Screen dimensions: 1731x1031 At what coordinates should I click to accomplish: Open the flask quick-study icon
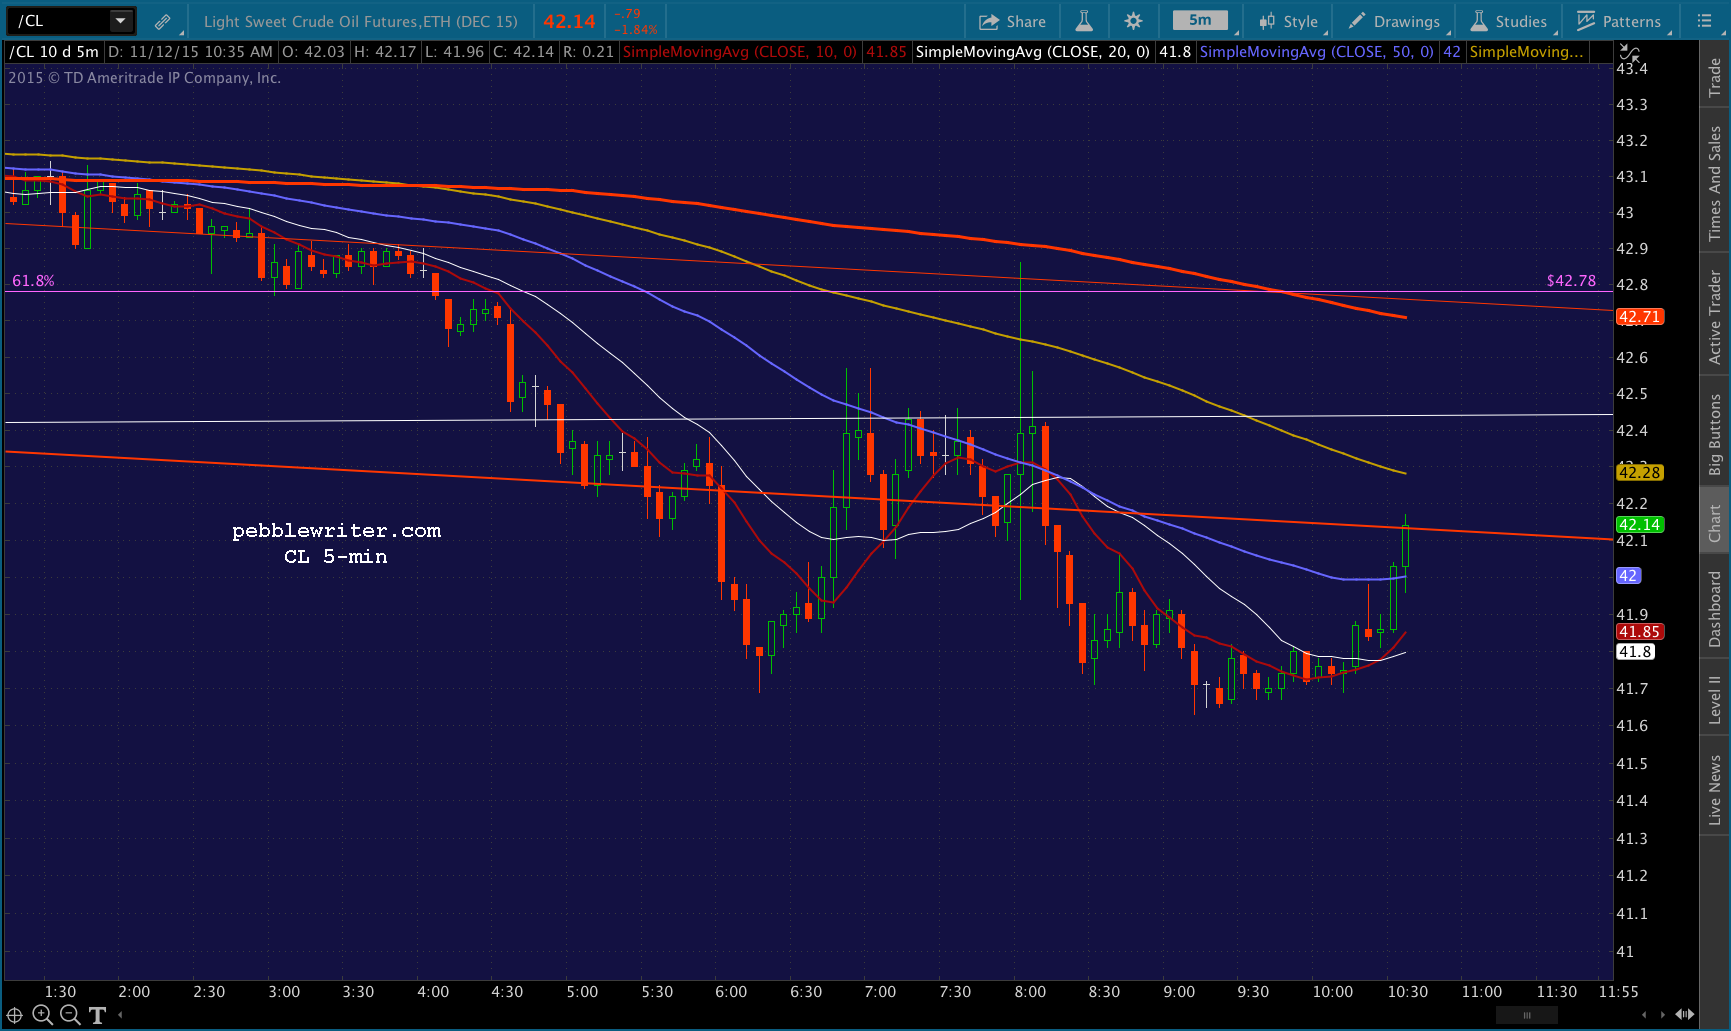(x=1084, y=21)
